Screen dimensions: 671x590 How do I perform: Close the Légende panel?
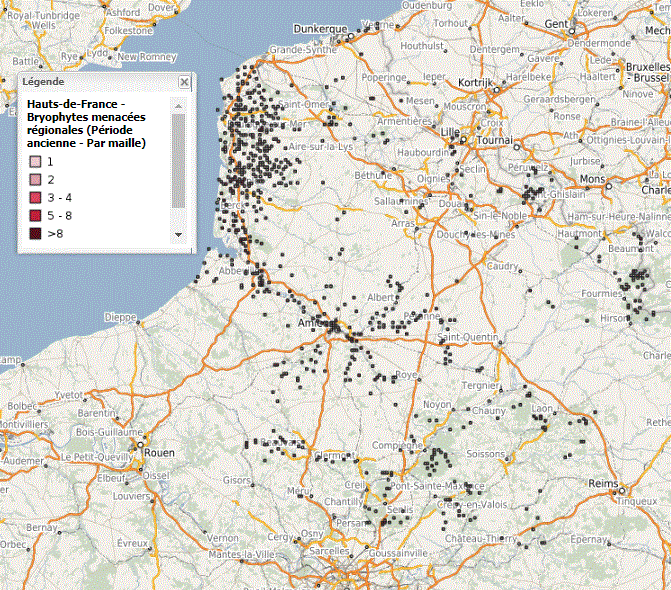pyautogui.click(x=184, y=81)
